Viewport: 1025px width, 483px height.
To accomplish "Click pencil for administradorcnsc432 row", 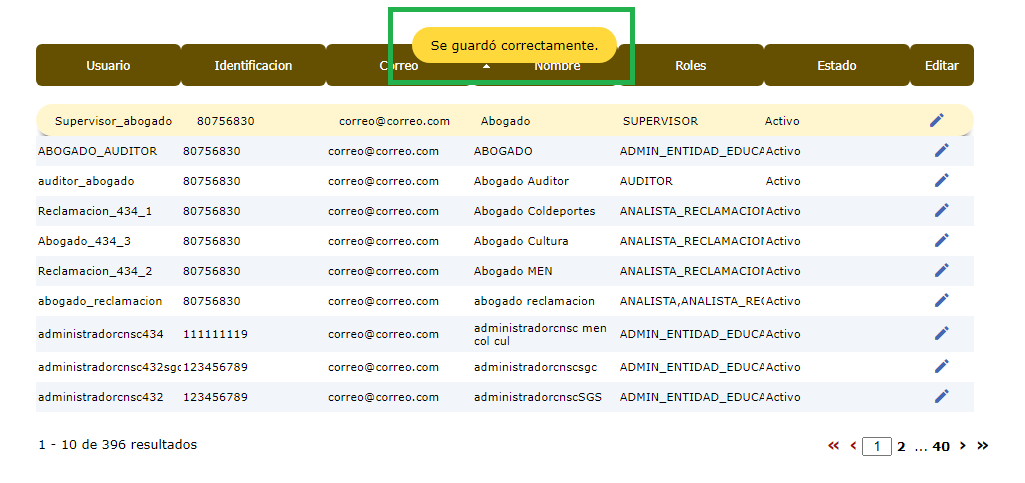I will (941, 397).
